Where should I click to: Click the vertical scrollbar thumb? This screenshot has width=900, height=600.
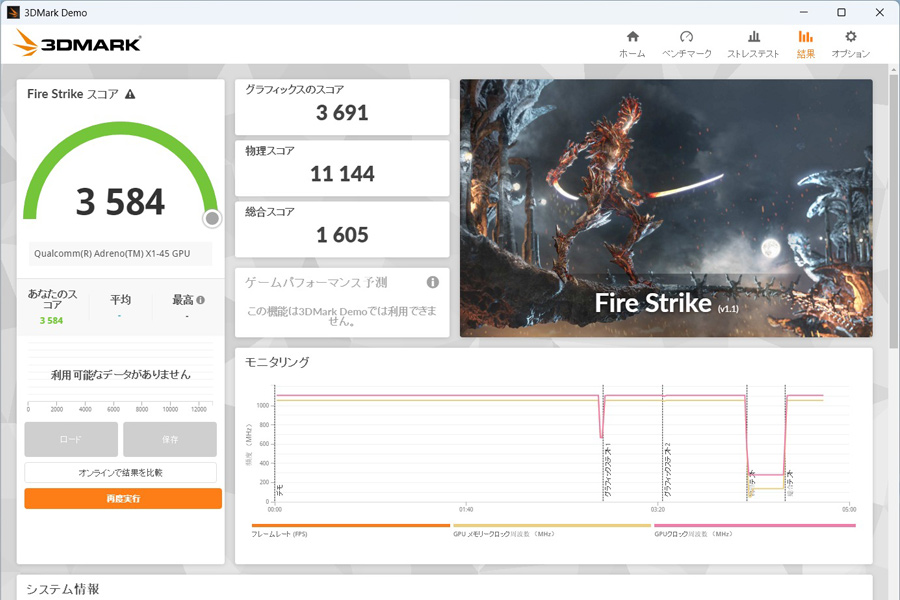(894, 211)
